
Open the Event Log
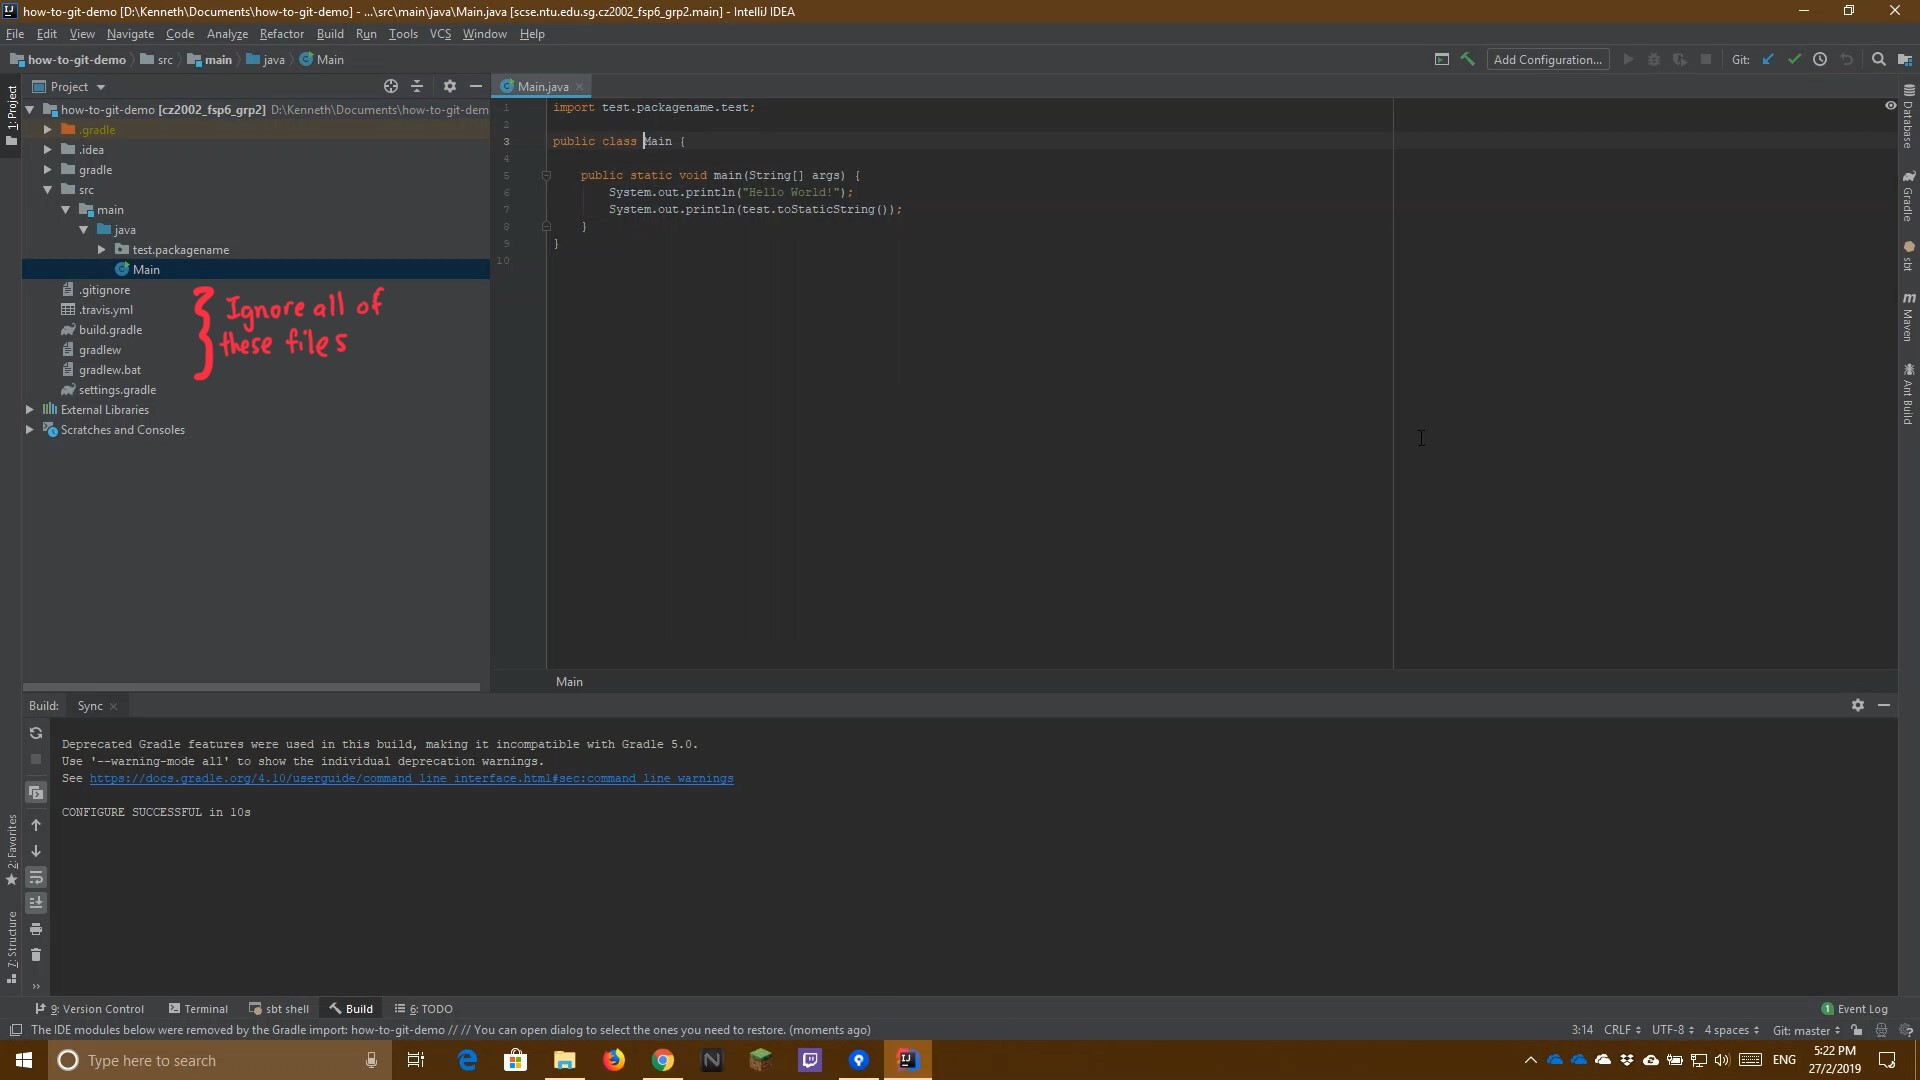(1854, 1008)
